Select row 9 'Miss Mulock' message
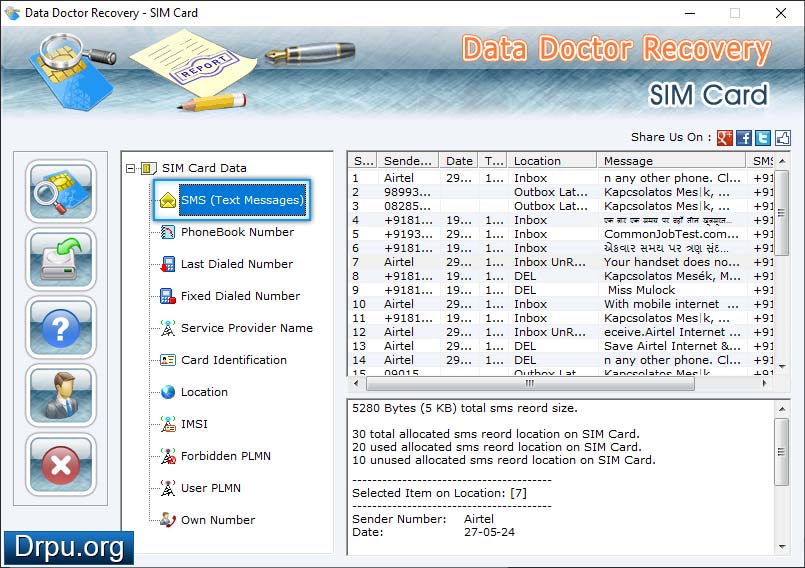 click(x=641, y=290)
